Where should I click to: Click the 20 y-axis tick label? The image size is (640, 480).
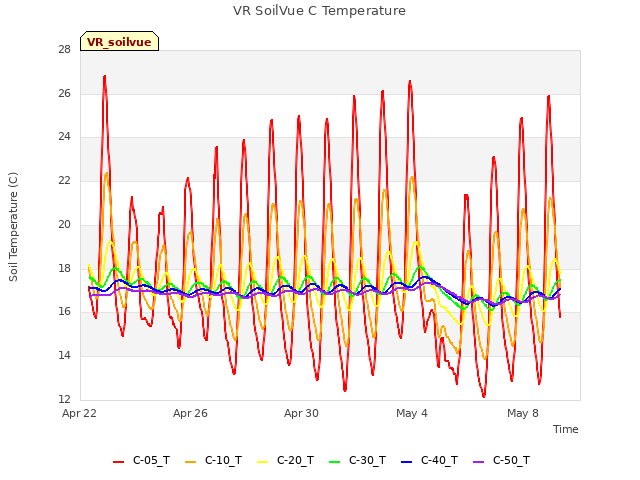click(x=64, y=224)
